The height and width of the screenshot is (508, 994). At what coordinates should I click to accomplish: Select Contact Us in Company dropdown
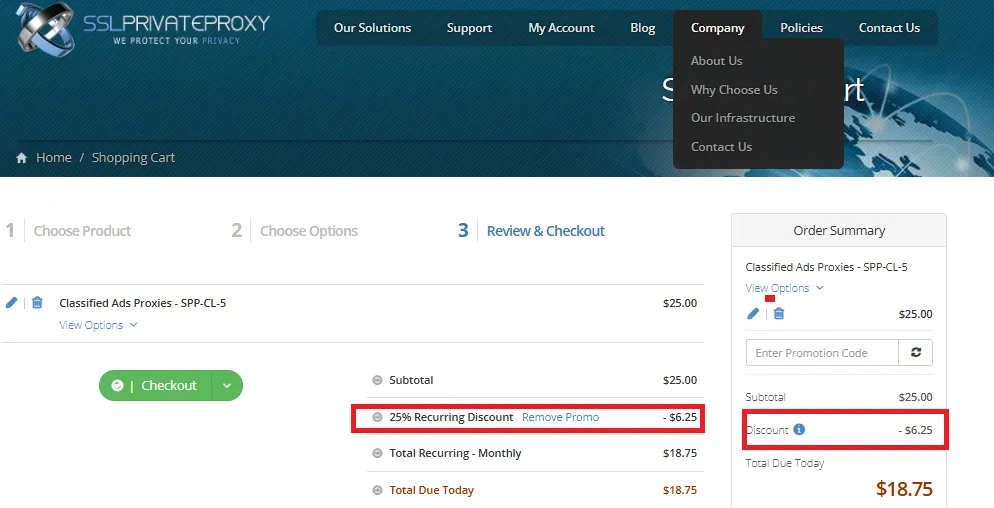721,147
